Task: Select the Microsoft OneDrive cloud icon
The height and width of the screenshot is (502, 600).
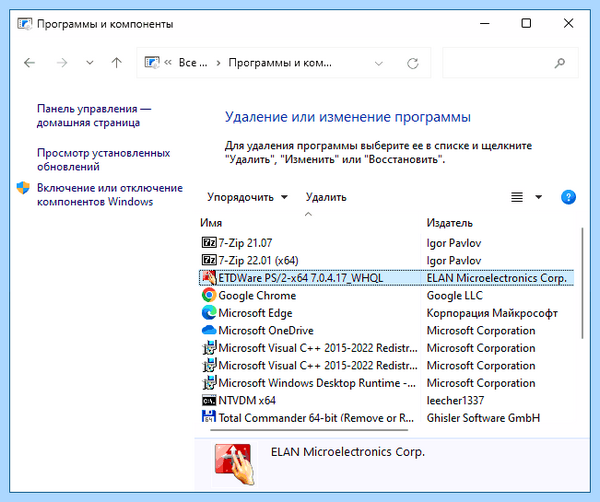Action: pyautogui.click(x=209, y=330)
